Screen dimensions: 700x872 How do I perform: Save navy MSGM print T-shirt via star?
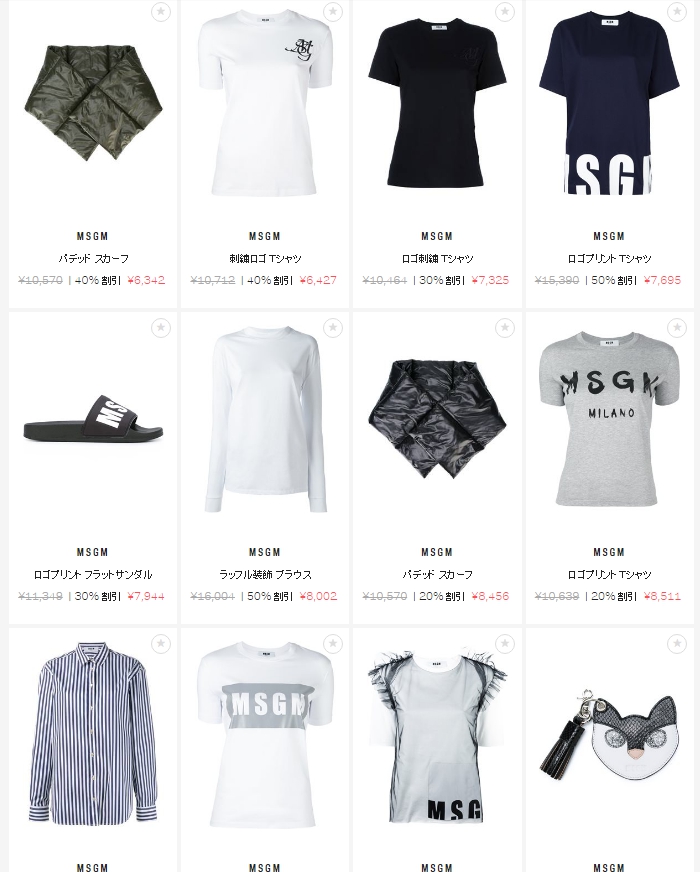click(x=677, y=11)
